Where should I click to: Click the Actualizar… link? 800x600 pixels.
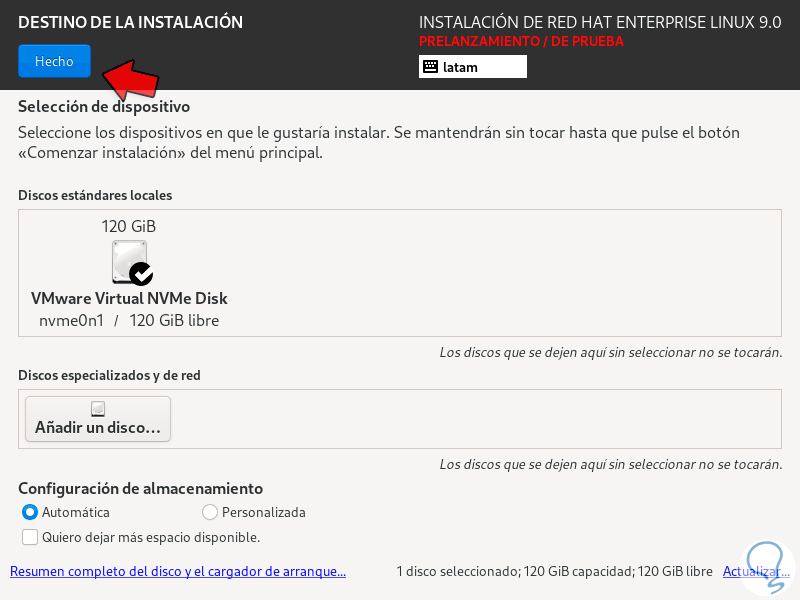tap(756, 571)
